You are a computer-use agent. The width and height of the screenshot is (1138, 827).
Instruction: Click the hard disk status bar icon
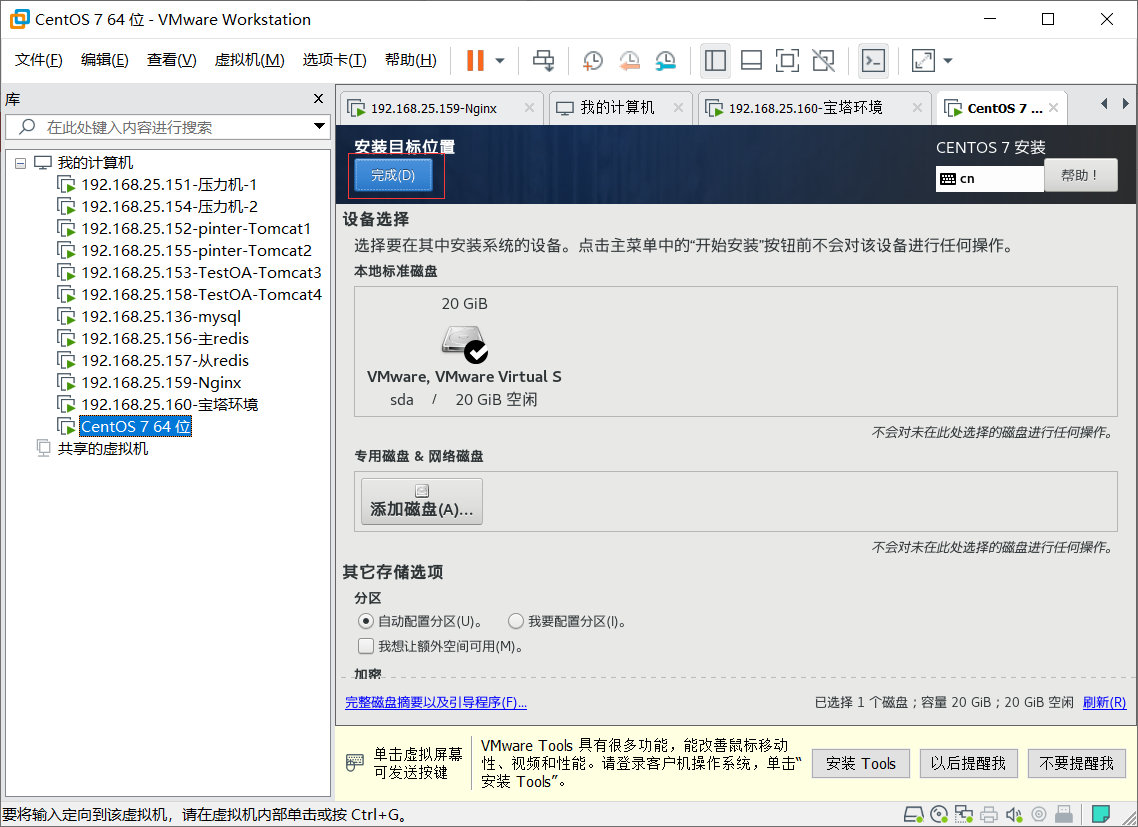tap(914, 815)
